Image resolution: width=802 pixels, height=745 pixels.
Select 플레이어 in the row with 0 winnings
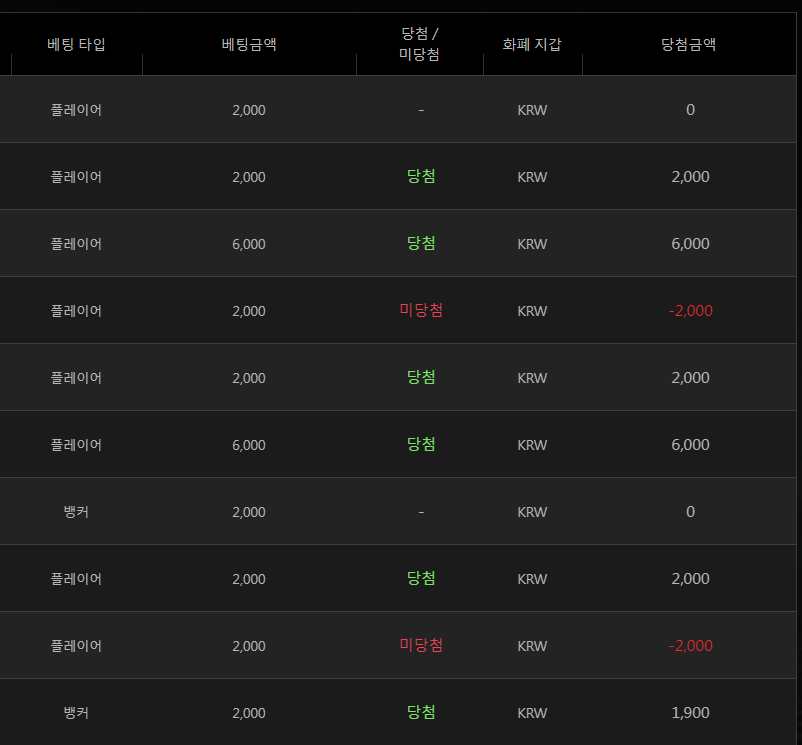[x=76, y=110]
